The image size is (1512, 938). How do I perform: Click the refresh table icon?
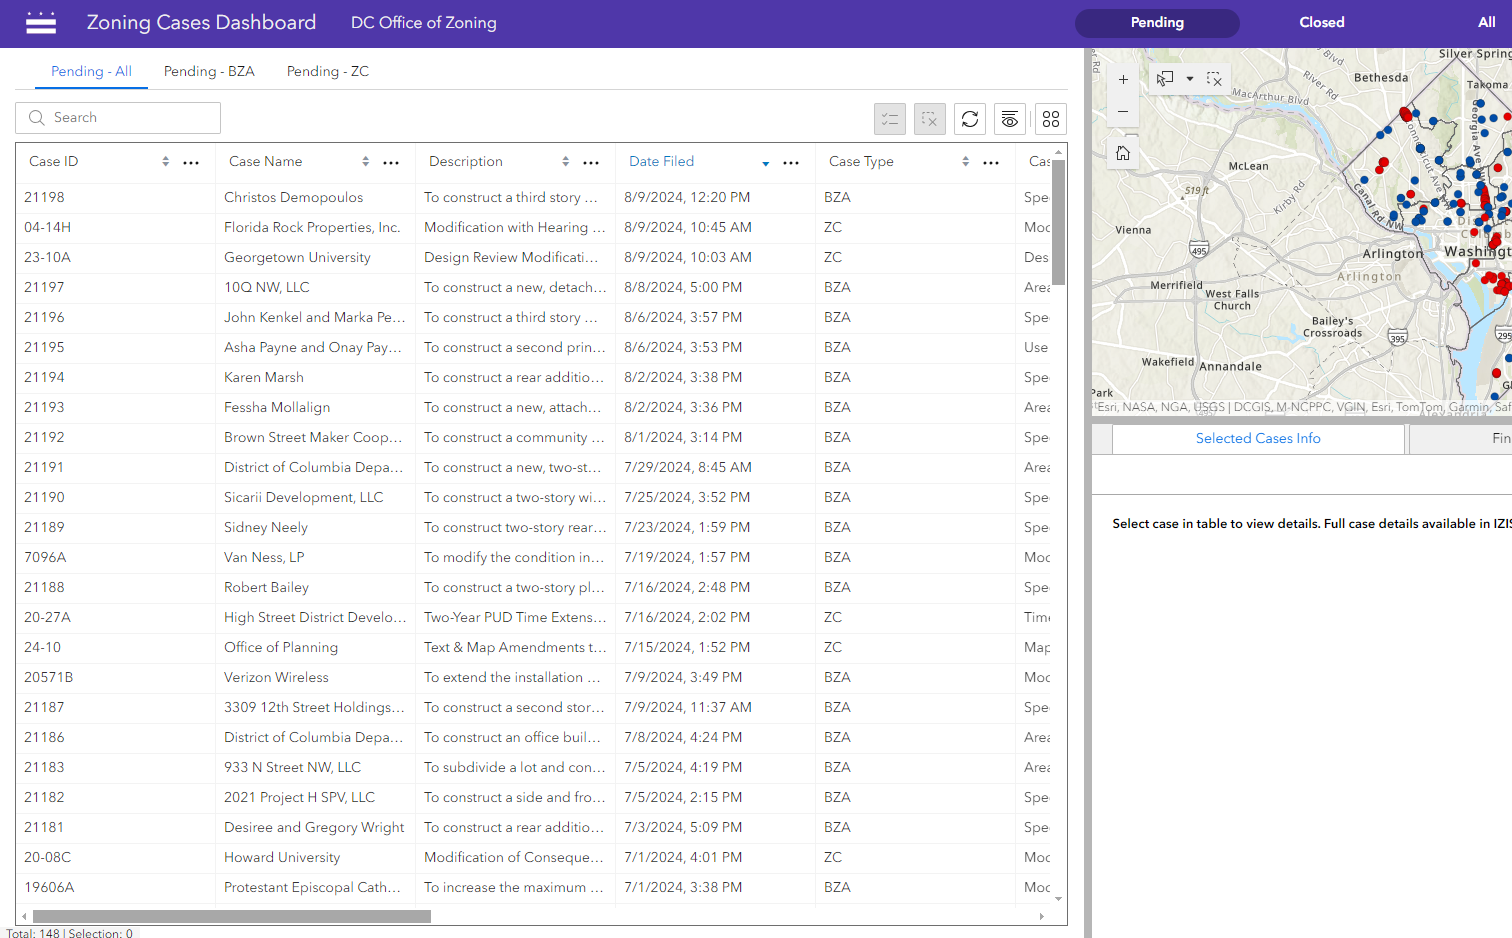point(969,119)
